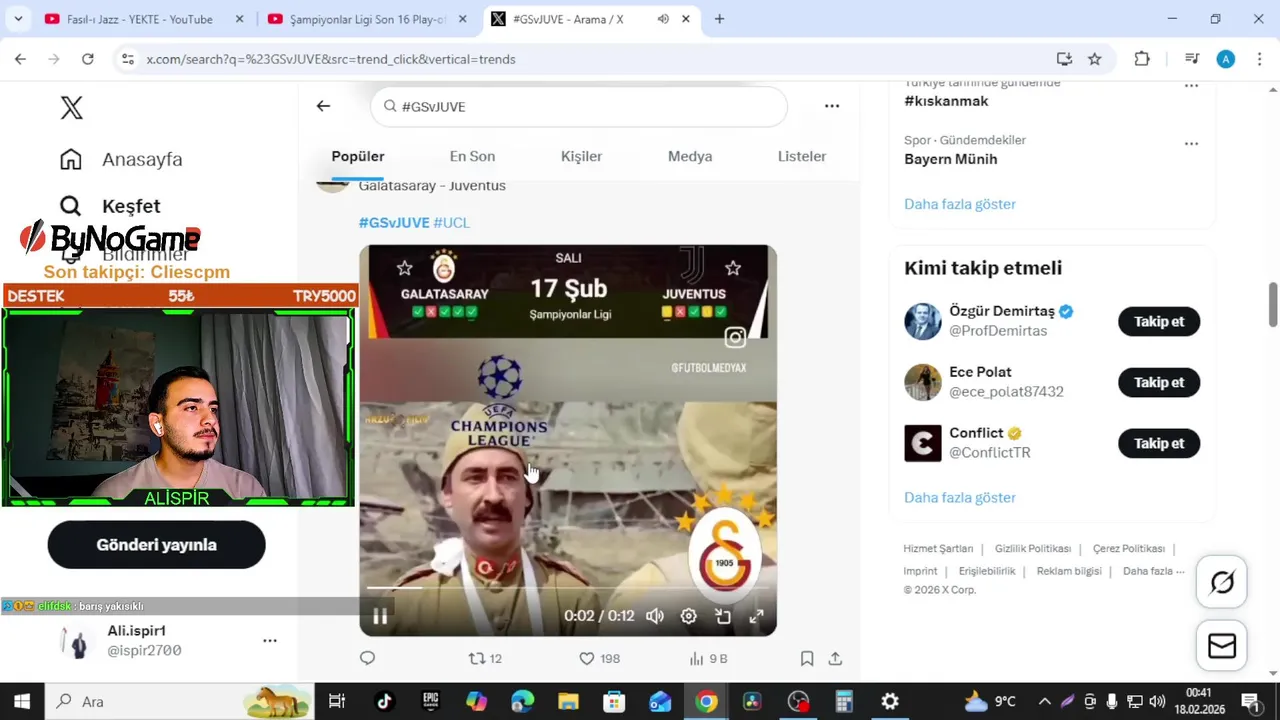Mute the video with speaker icon
The width and height of the screenshot is (1280, 720).
(x=655, y=616)
